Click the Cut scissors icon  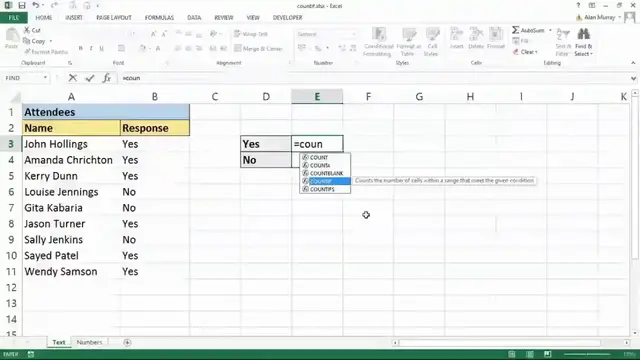click(x=27, y=30)
